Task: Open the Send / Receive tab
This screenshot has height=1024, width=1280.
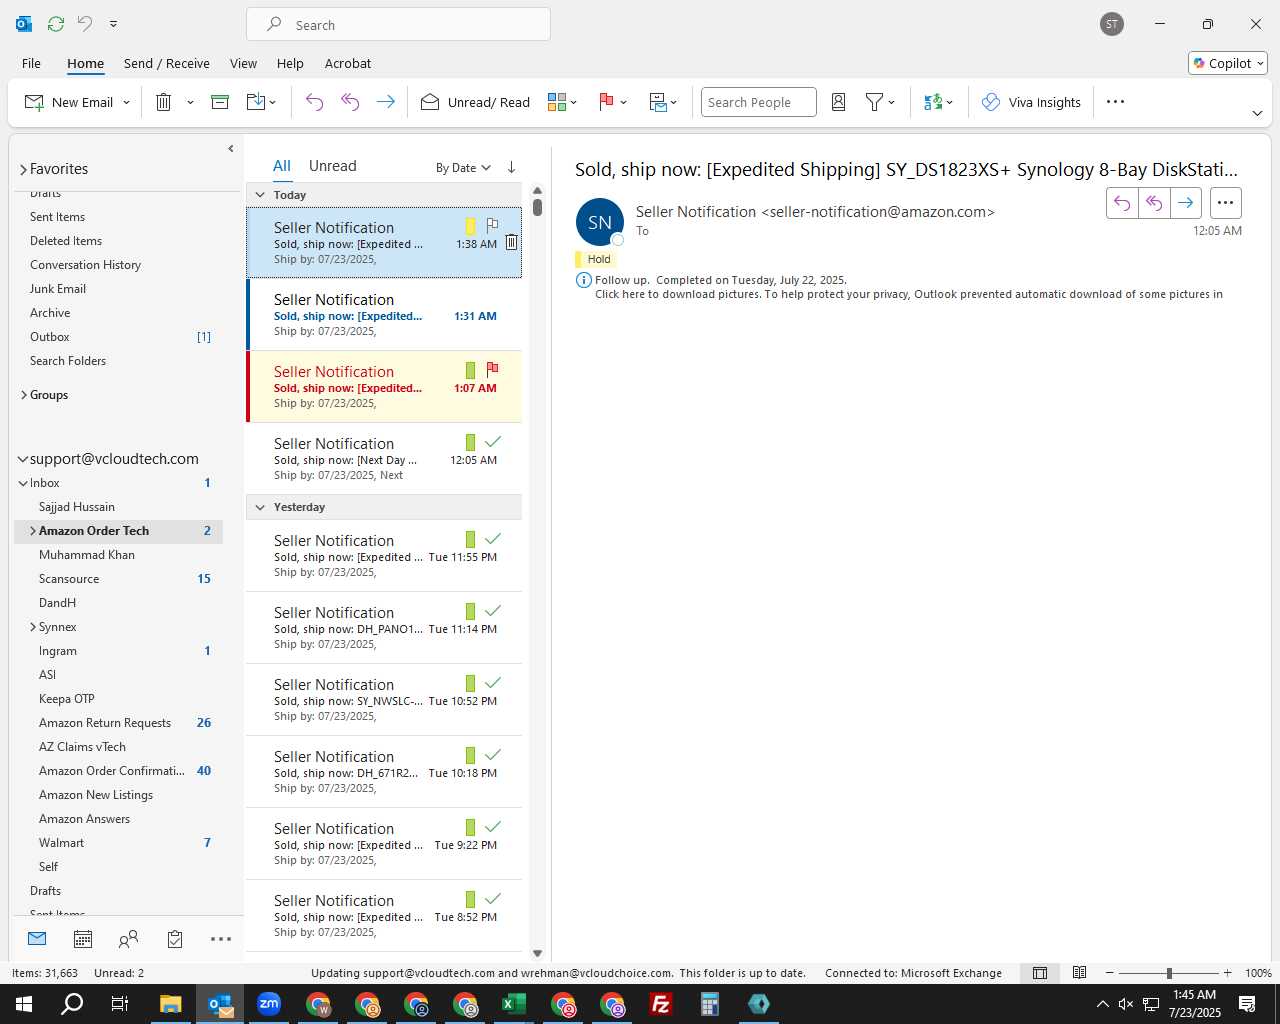Action: pos(167,63)
